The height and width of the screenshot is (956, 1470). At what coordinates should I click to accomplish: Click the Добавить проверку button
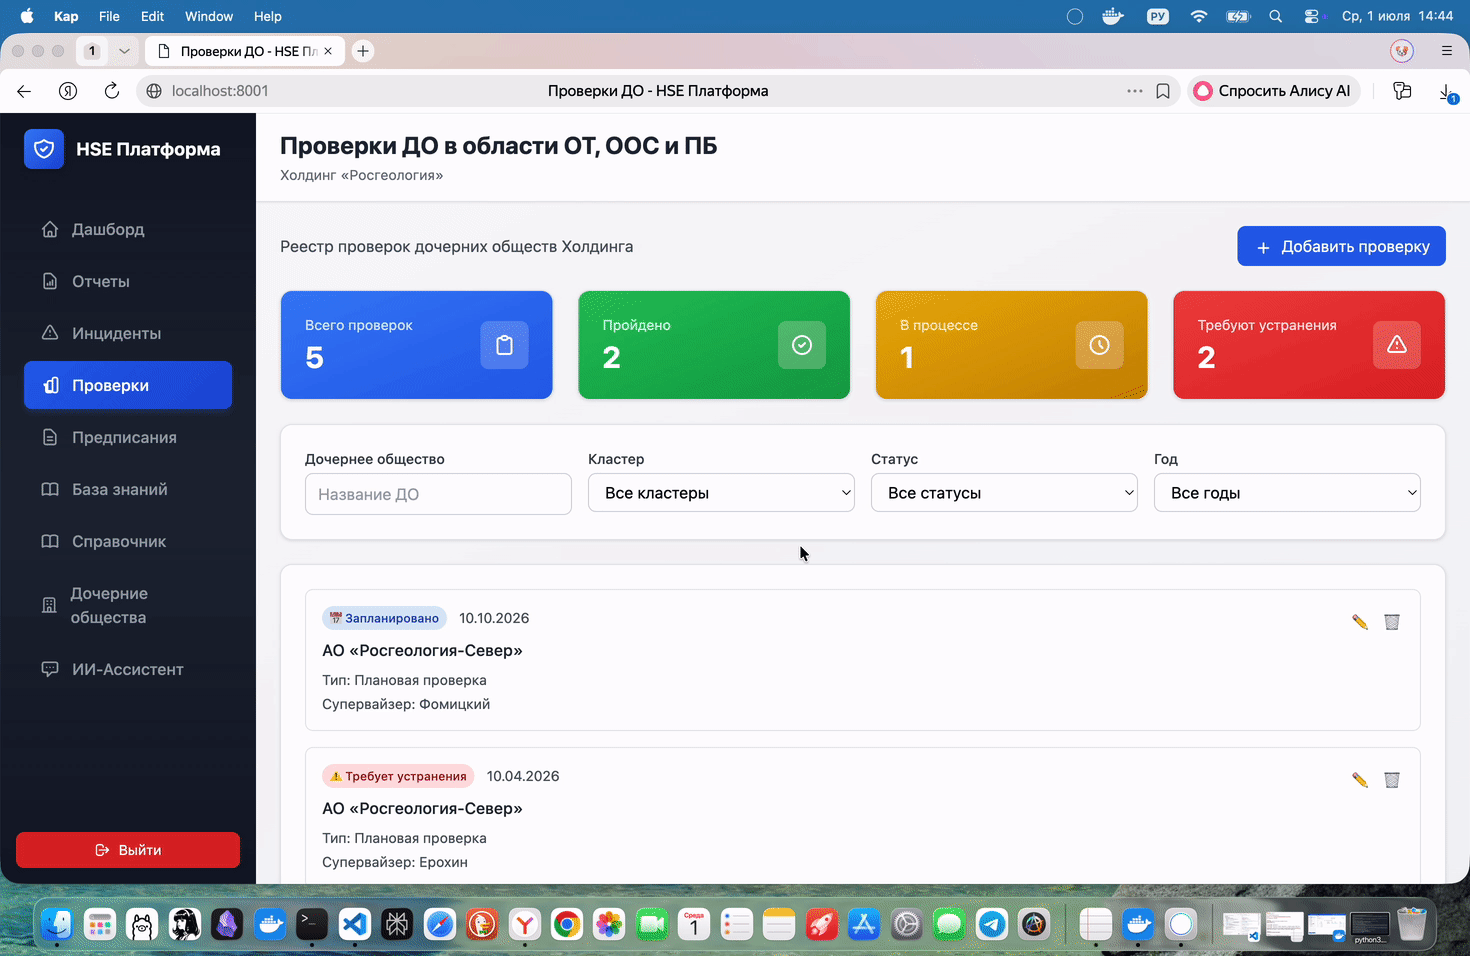[1341, 246]
